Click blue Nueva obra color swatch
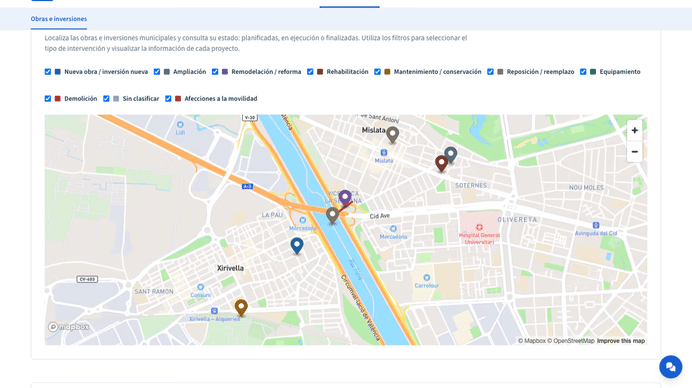692x388 pixels. tap(57, 72)
